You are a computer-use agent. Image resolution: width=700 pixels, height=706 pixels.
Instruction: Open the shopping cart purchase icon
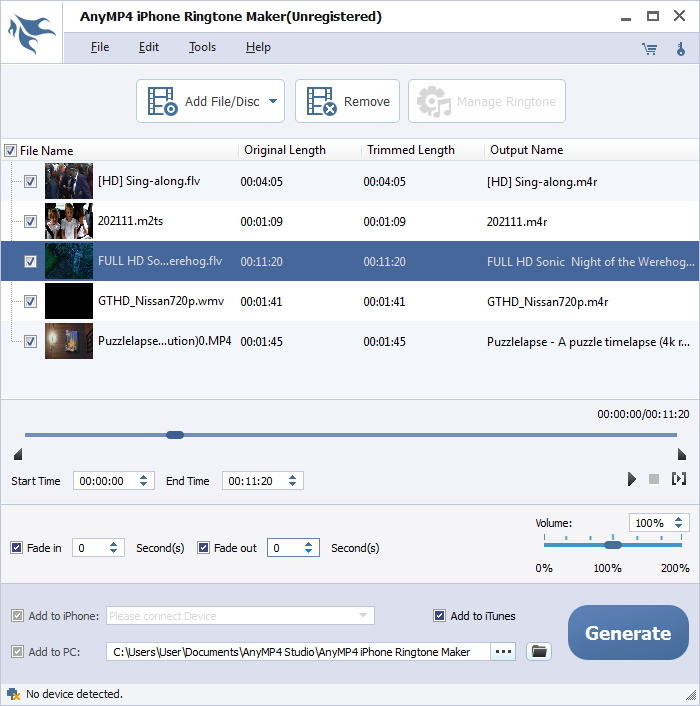pyautogui.click(x=649, y=49)
